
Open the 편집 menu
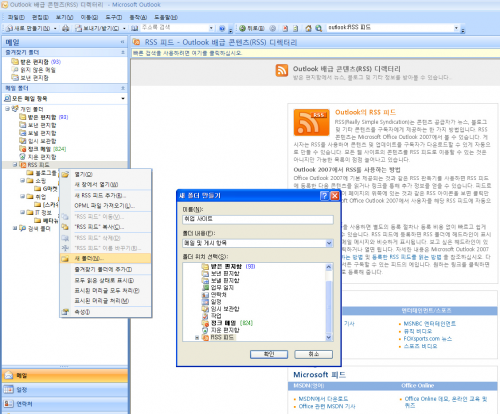point(40,17)
